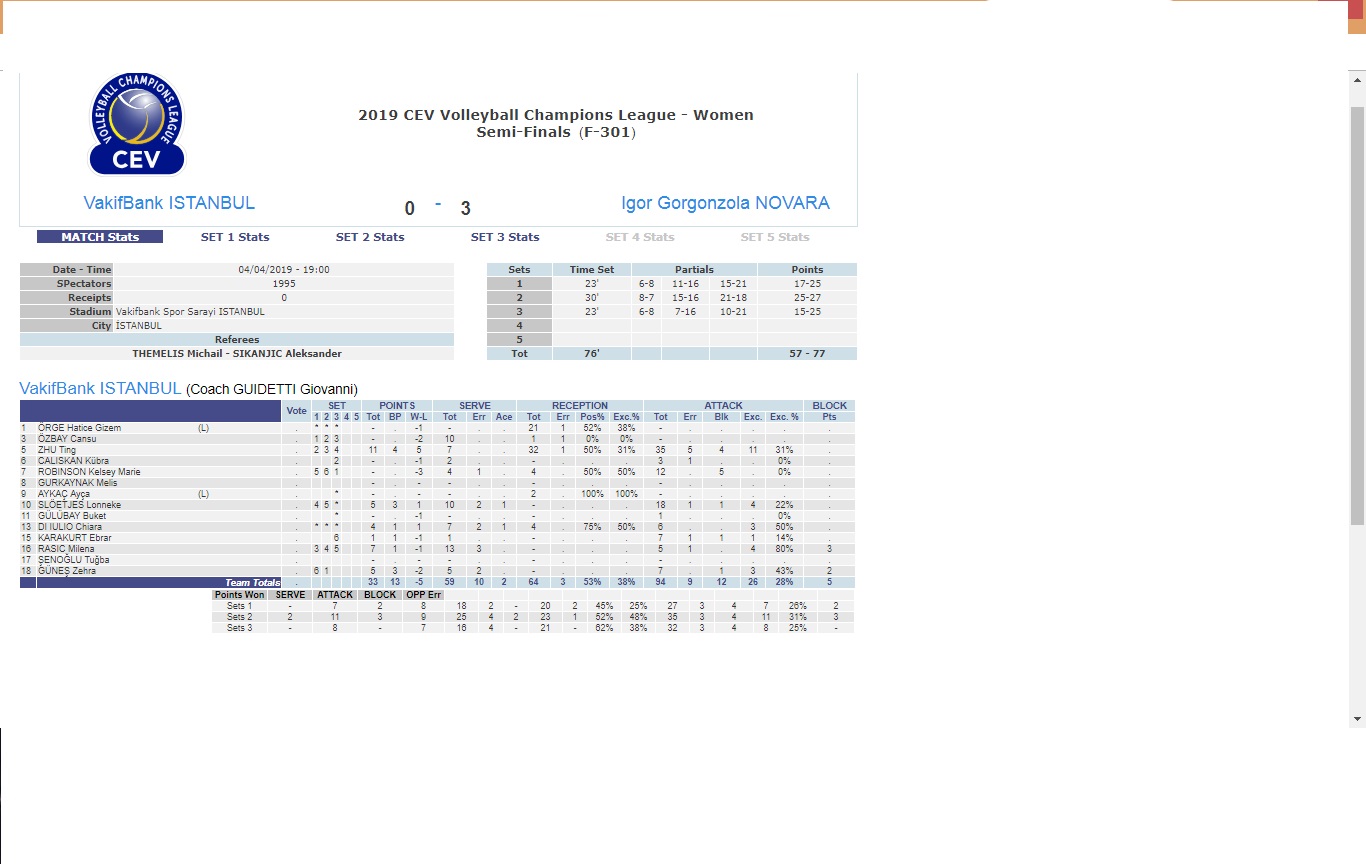Viewport: 1366px width, 864px height.
Task: Click VakifBank ISTANBUL heading above player table
Action: pyautogui.click(x=100, y=388)
